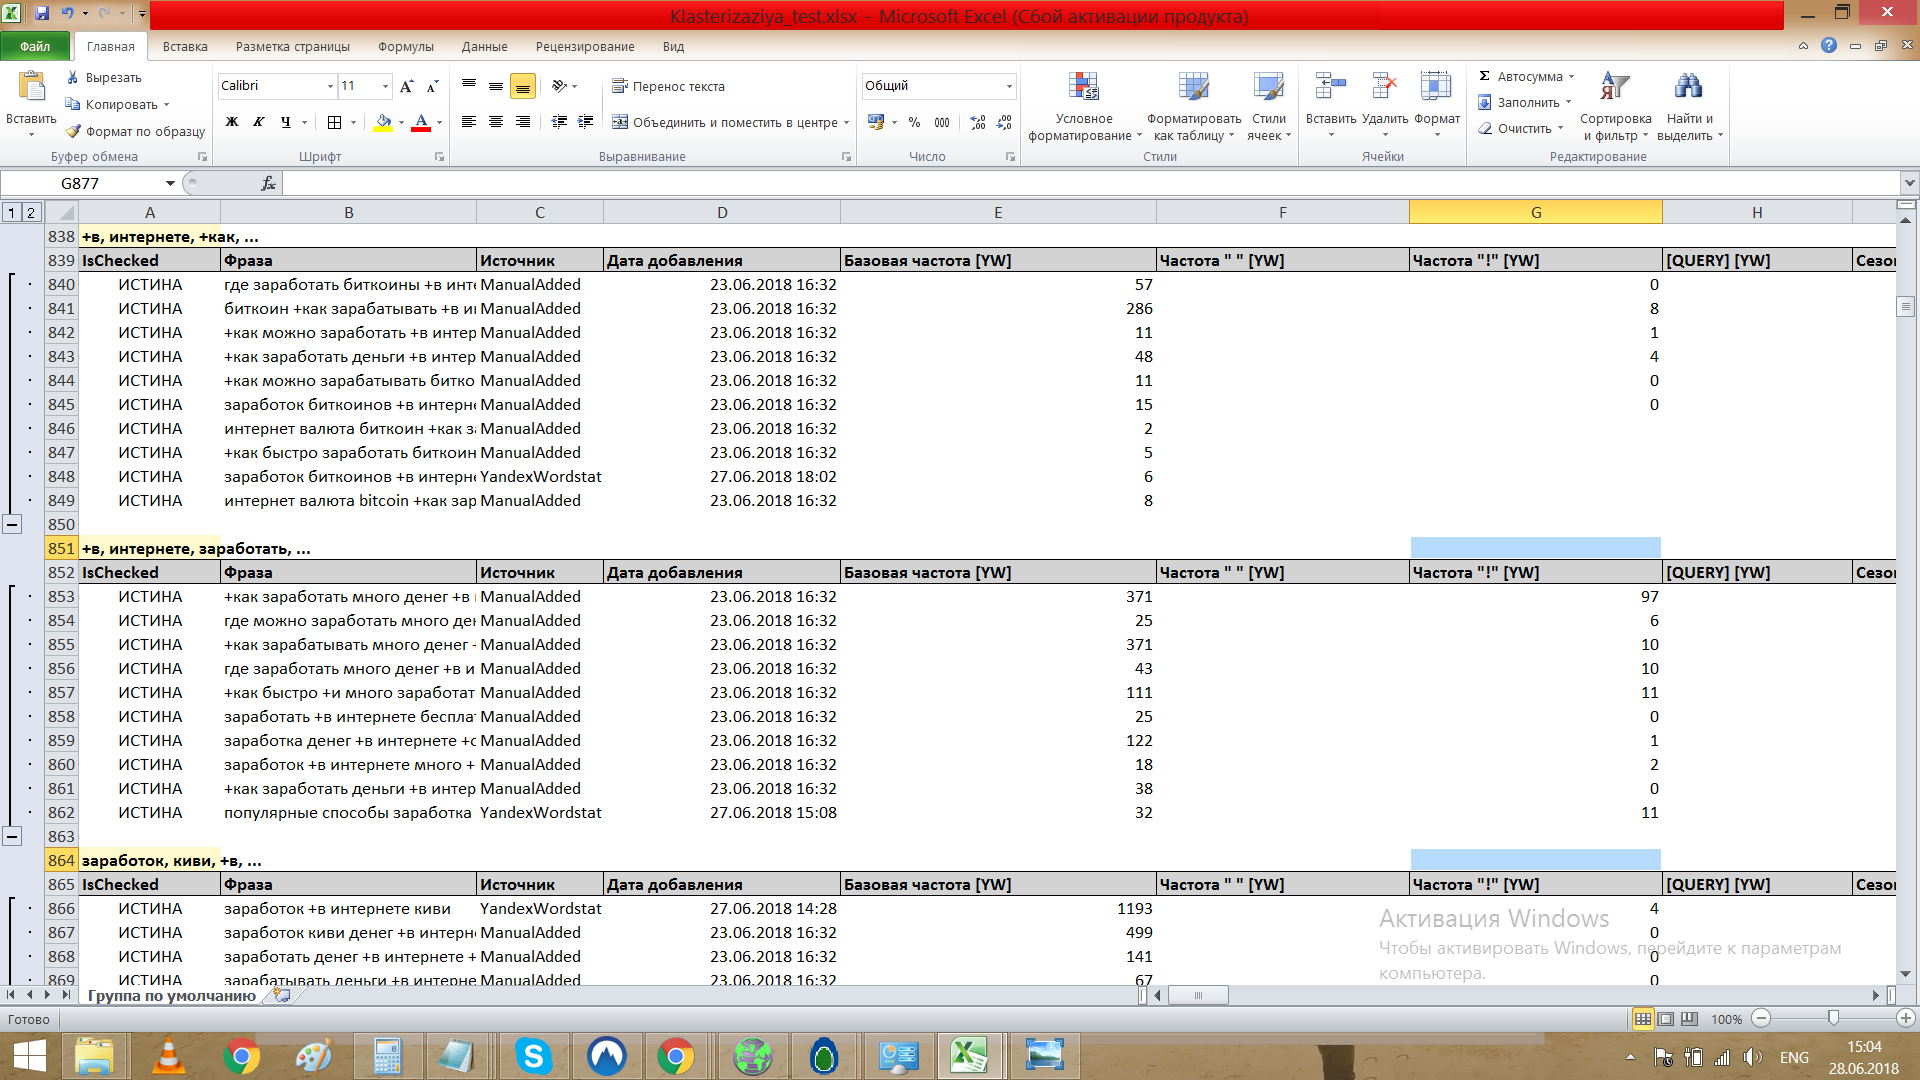Align text to top of cell
This screenshot has width=1920, height=1080.
[469, 86]
